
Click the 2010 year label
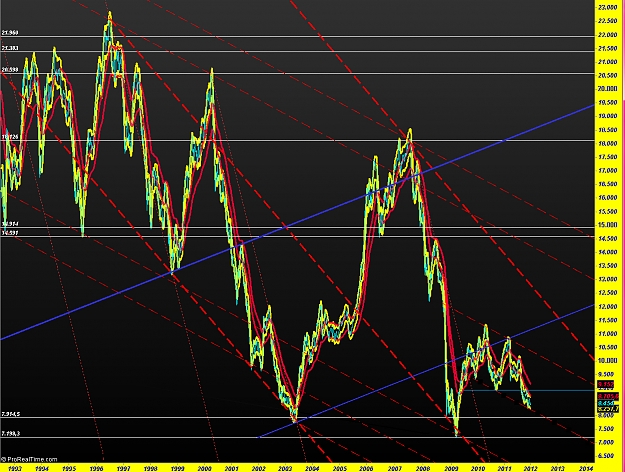[478, 468]
